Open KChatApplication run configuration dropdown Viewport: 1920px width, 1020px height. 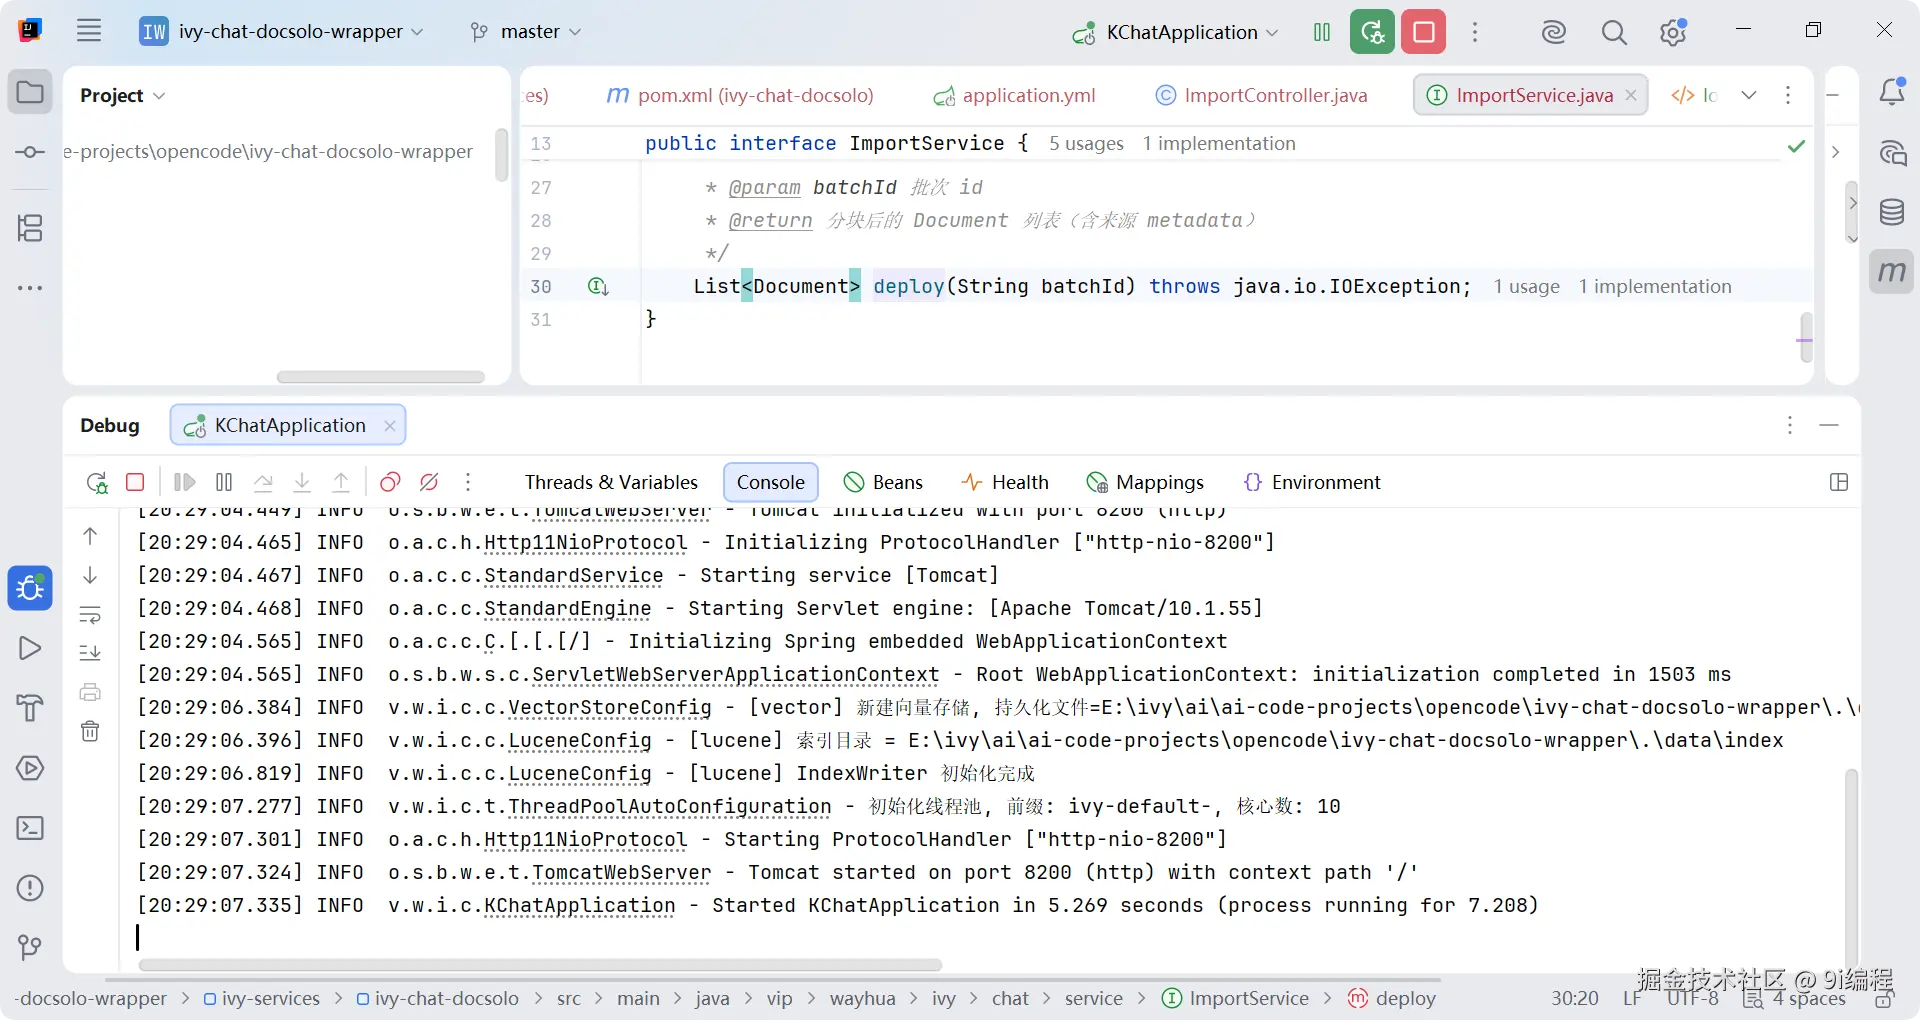point(1175,32)
